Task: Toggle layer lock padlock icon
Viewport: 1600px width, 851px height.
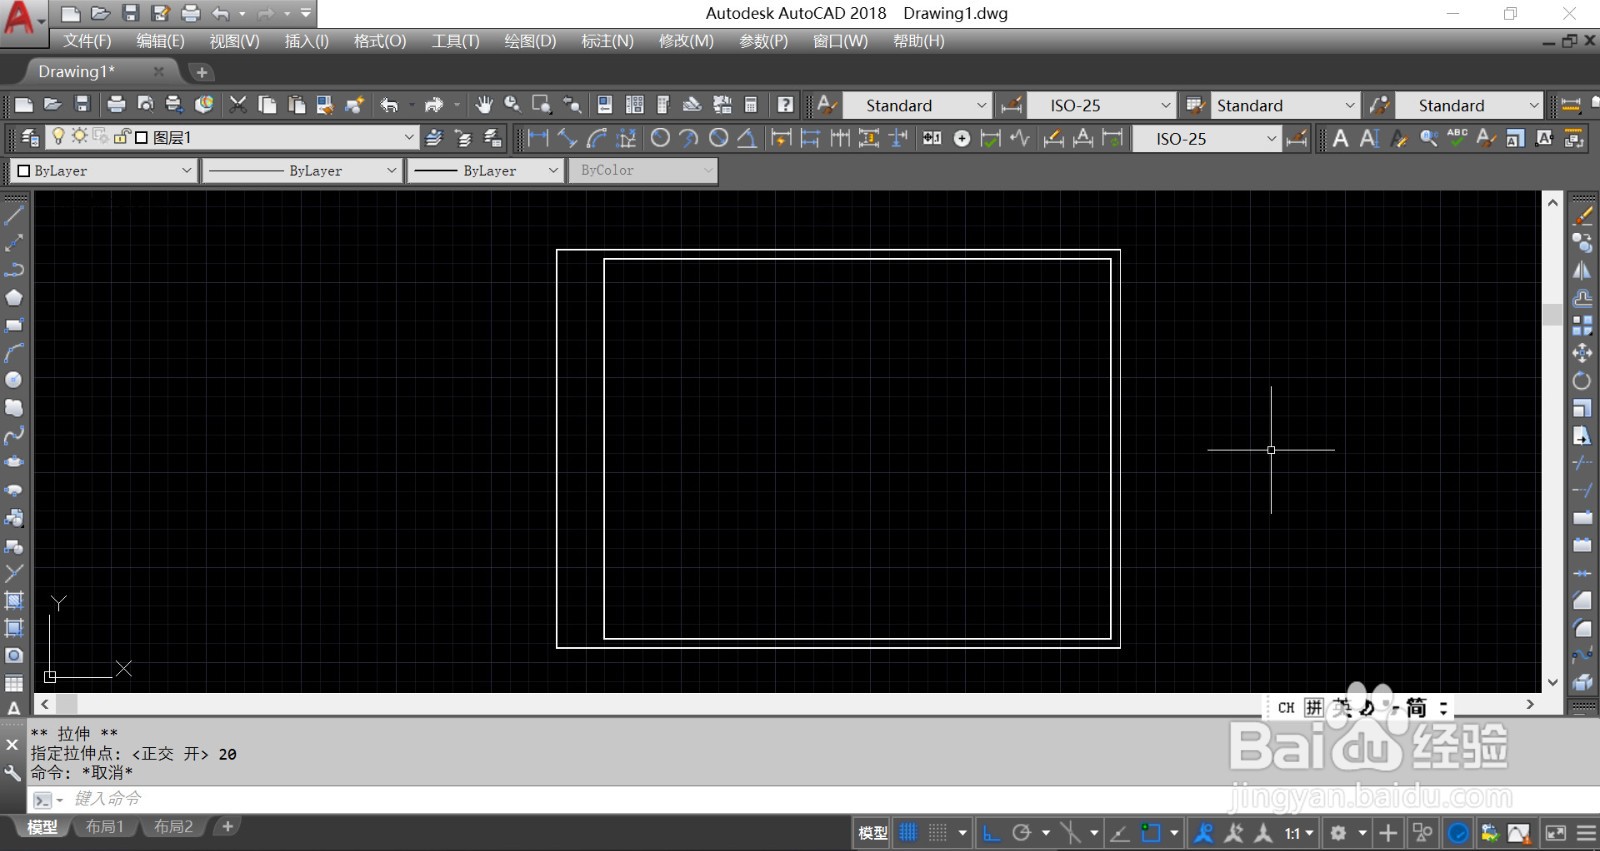Action: pos(122,136)
